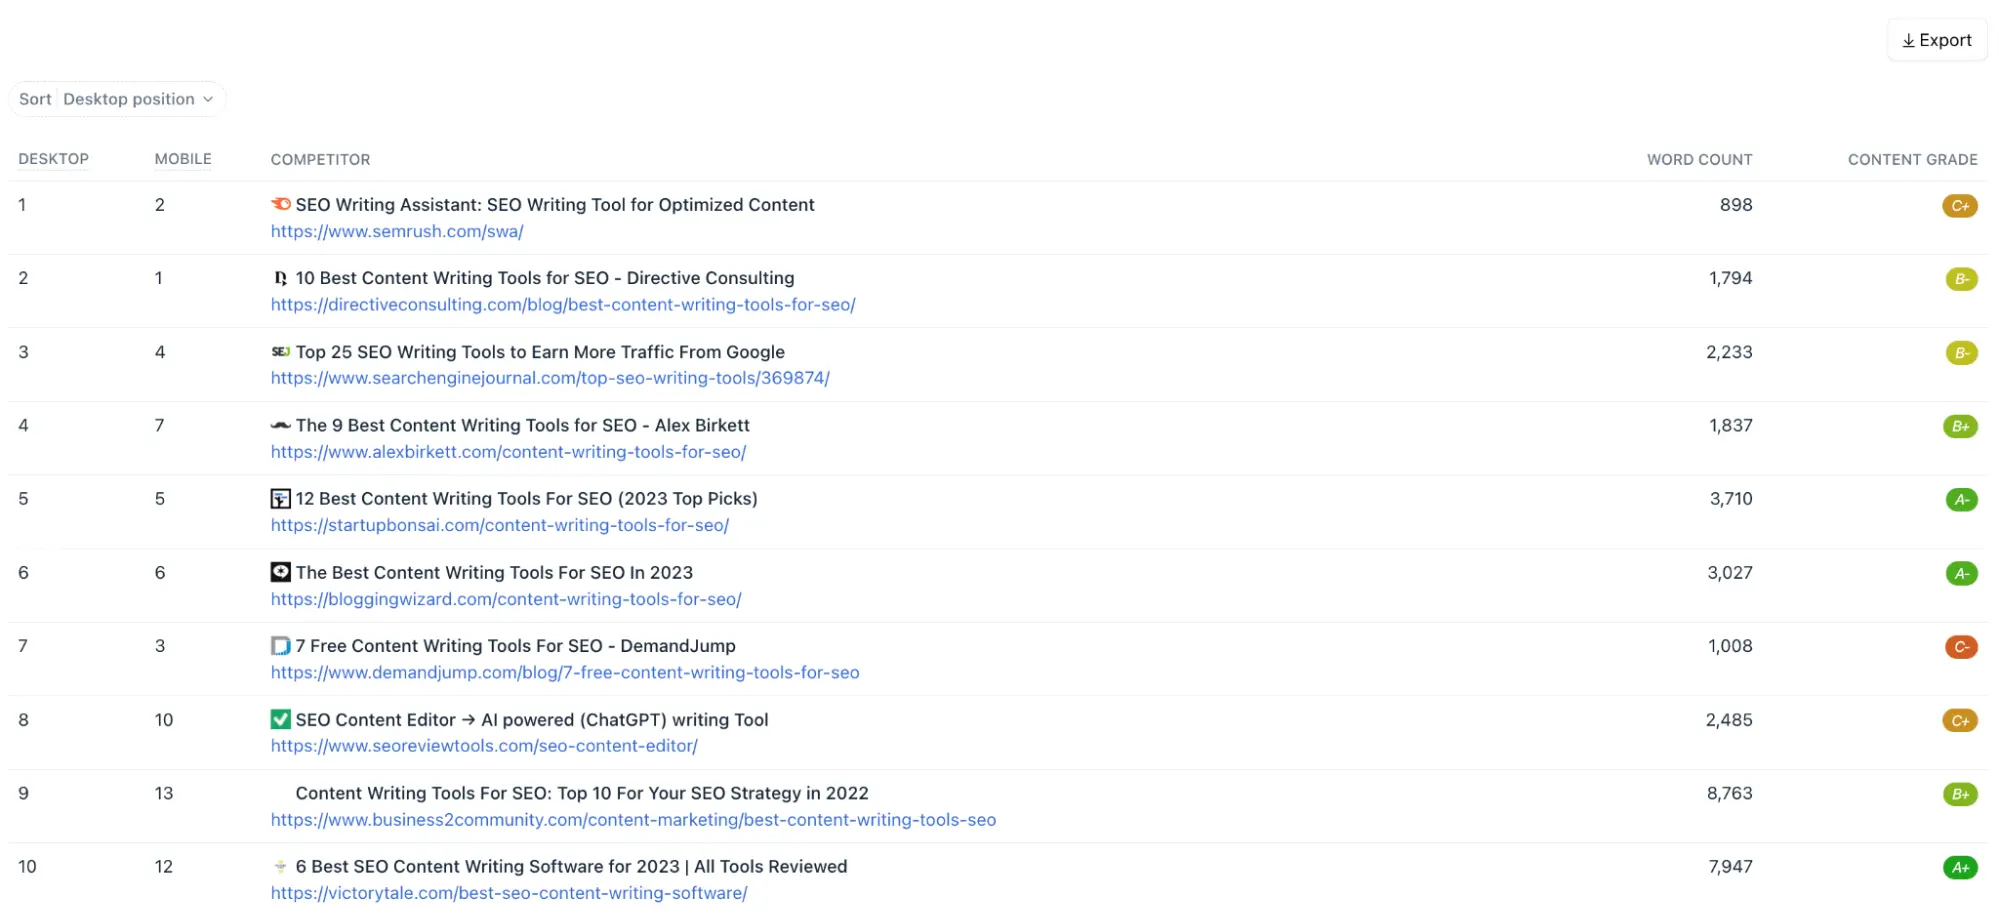Open the Sort Desktop position dropdown
The image size is (1999, 913).
coord(117,99)
